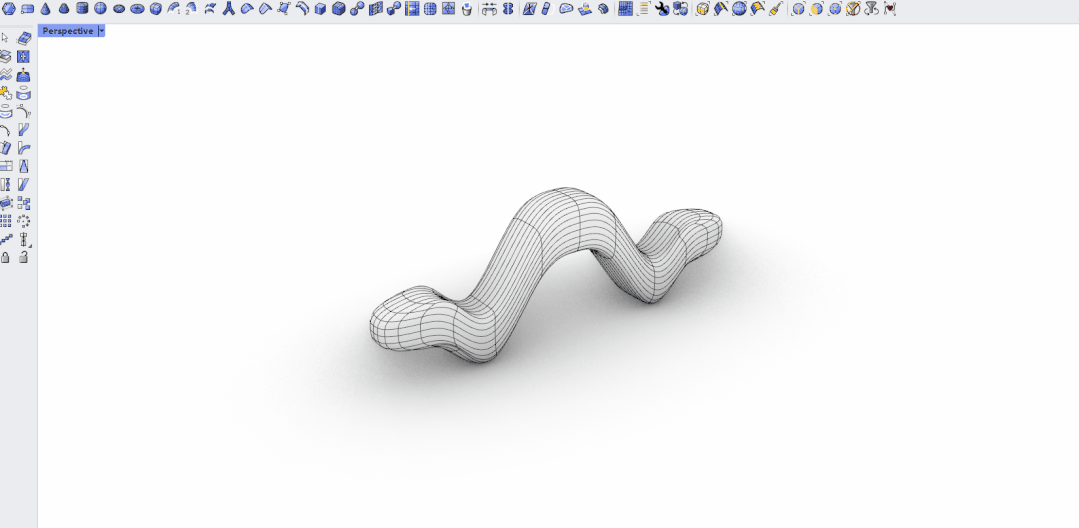Image resolution: width=1079 pixels, height=528 pixels.
Task: Select the Torus primitive tool
Action: pyautogui.click(x=137, y=9)
